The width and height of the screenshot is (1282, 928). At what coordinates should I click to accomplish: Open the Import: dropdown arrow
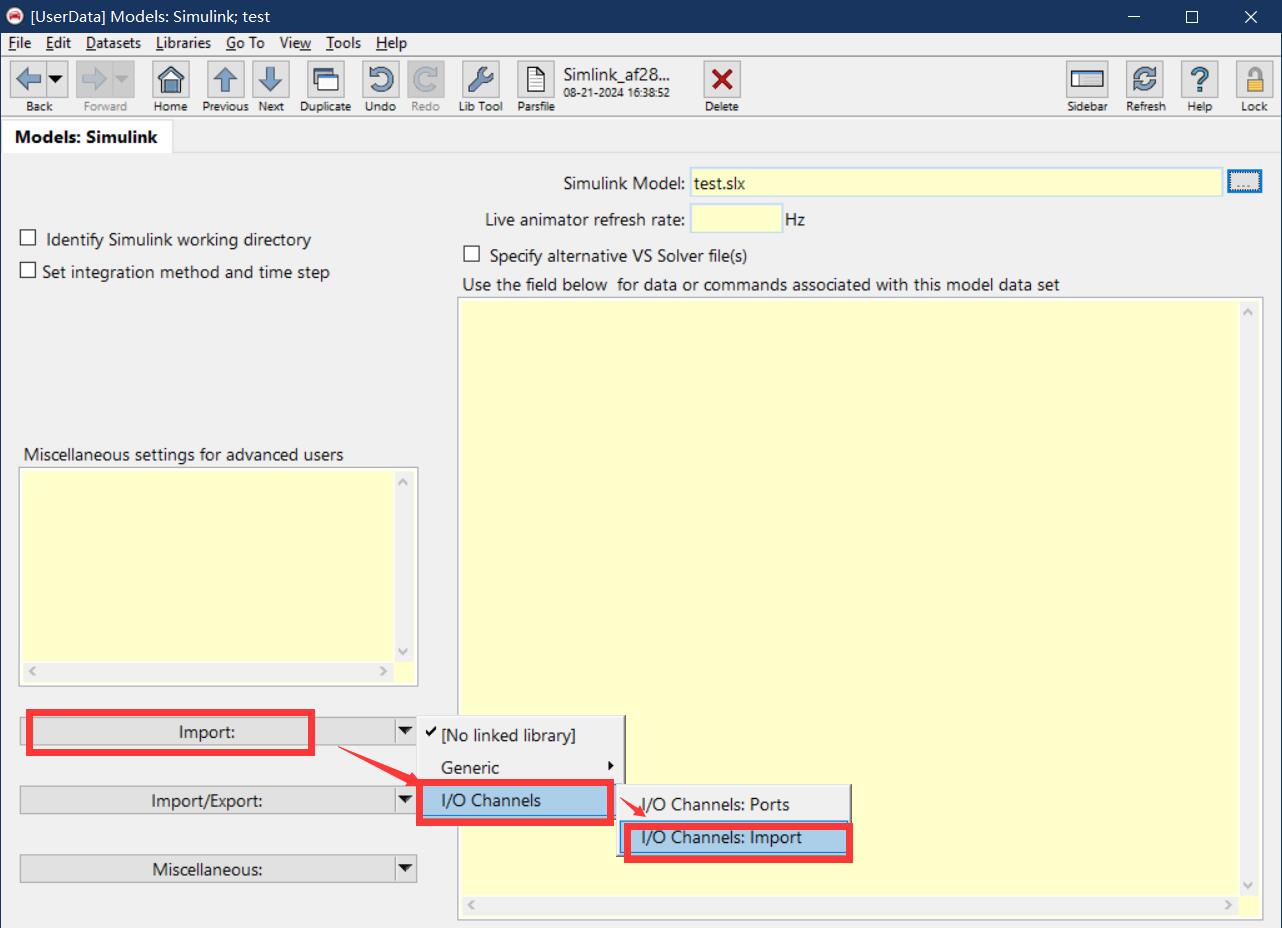pyautogui.click(x=405, y=732)
